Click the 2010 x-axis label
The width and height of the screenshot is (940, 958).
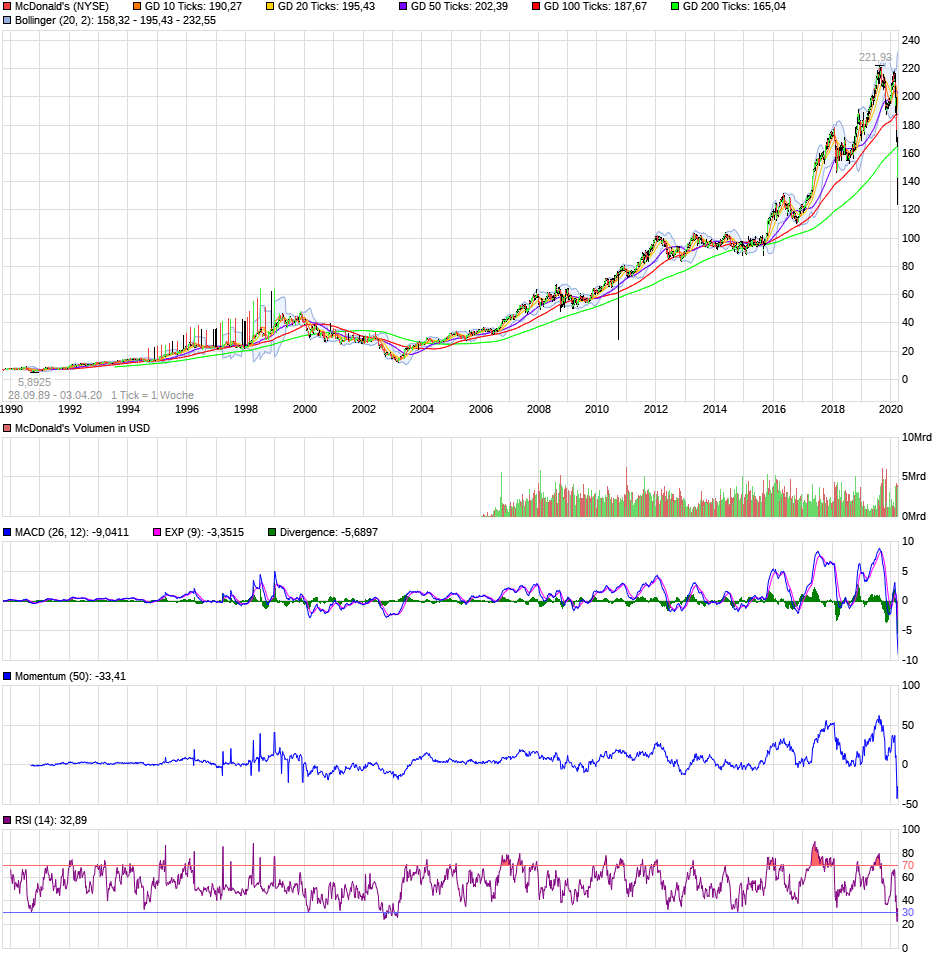[x=597, y=409]
